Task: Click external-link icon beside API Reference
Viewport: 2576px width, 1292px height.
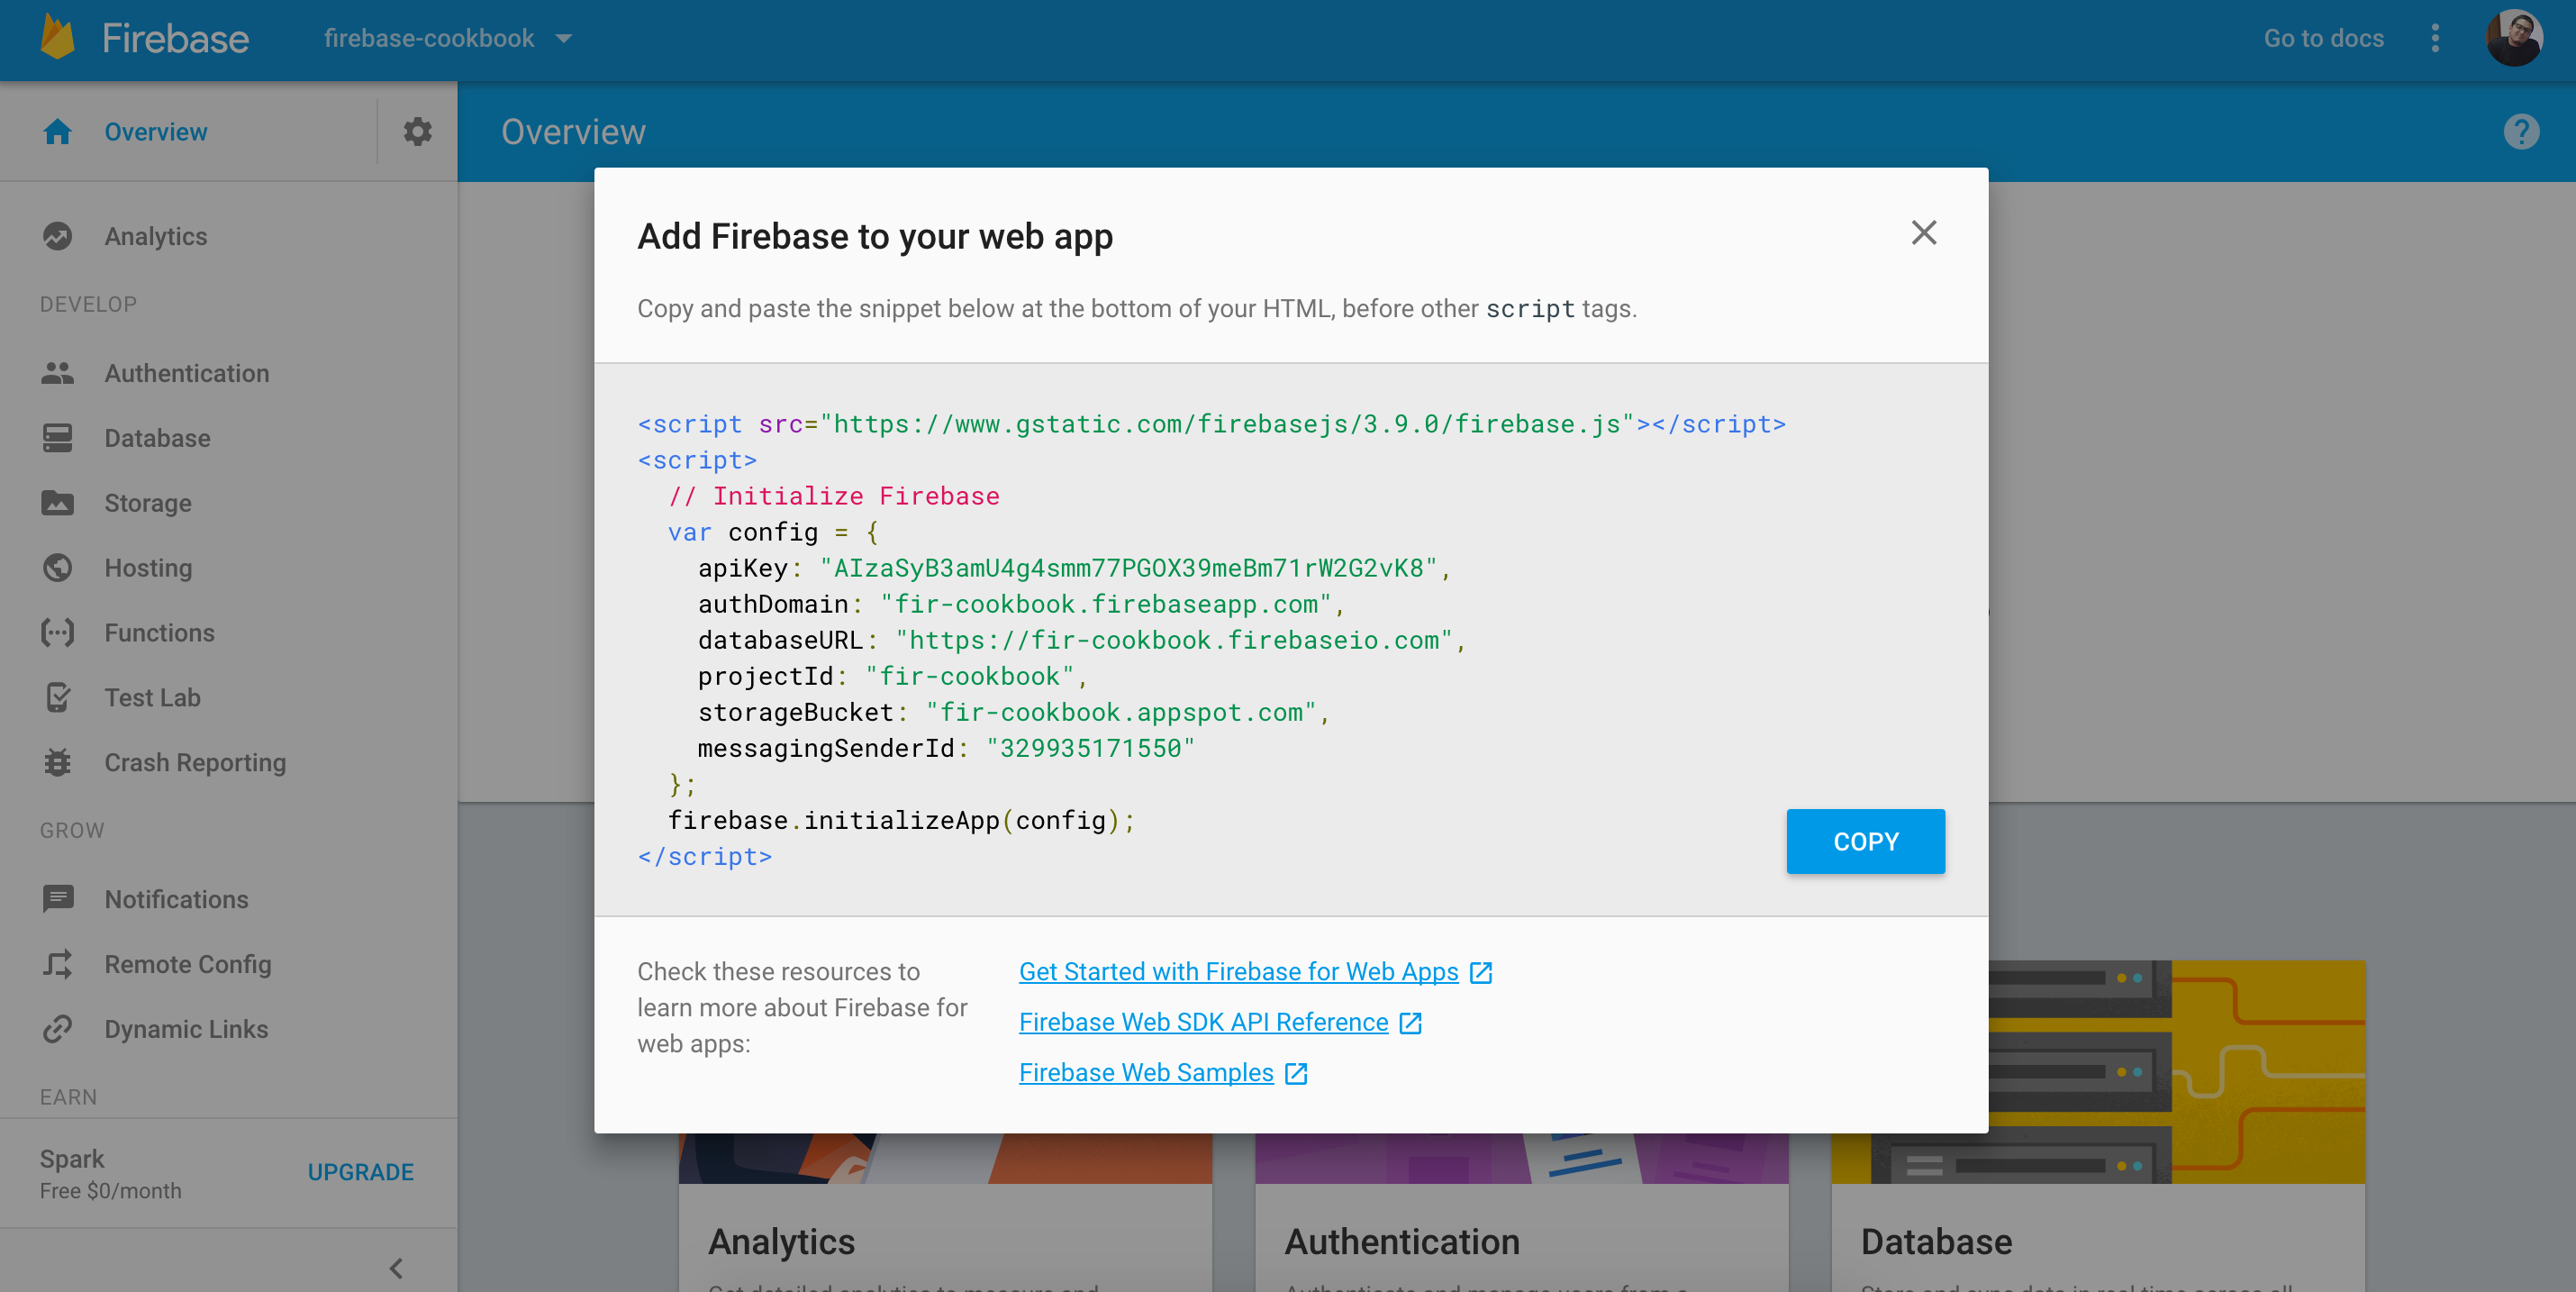Action: (1411, 1022)
